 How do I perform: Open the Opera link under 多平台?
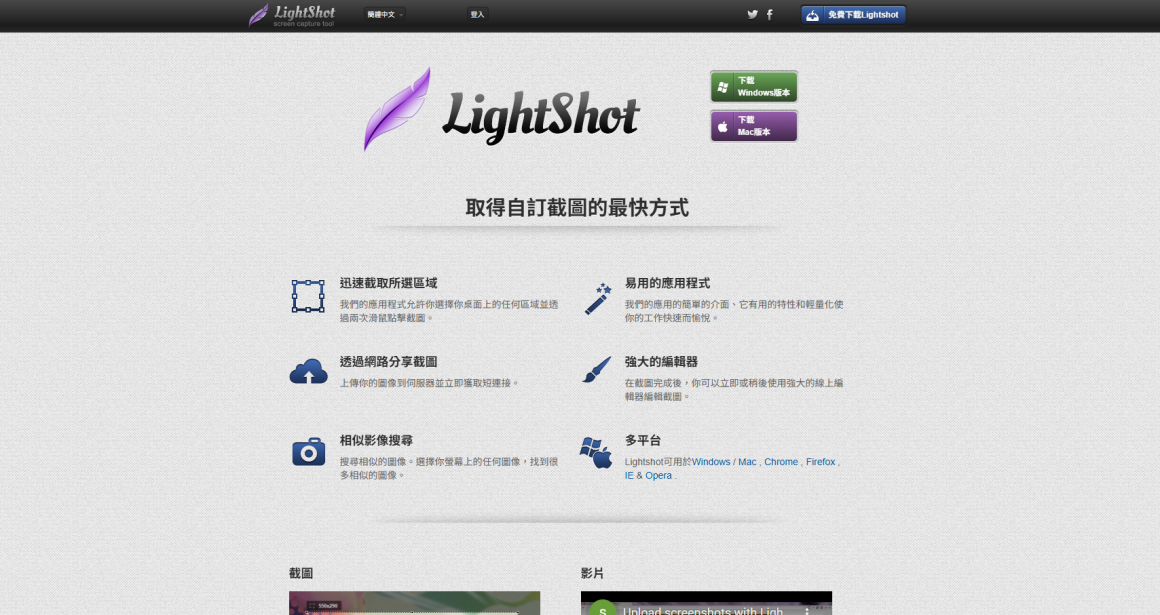tap(658, 476)
